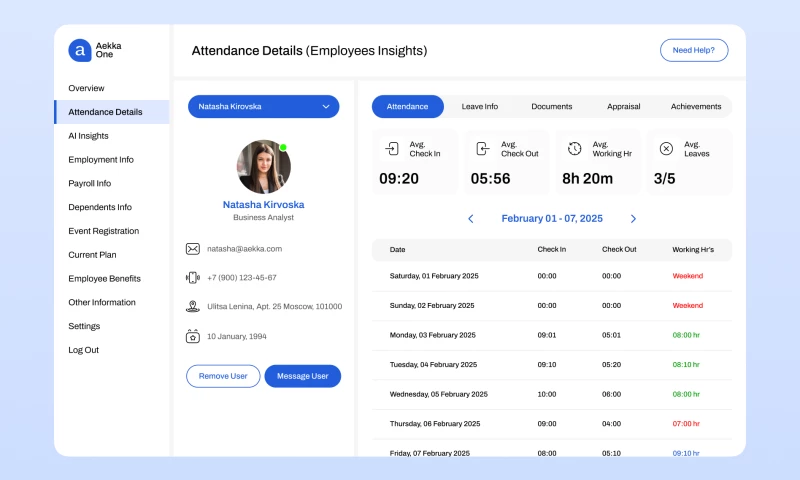Select the Thursday, 06 February 2025 row
This screenshot has width=800, height=480.
(552, 424)
